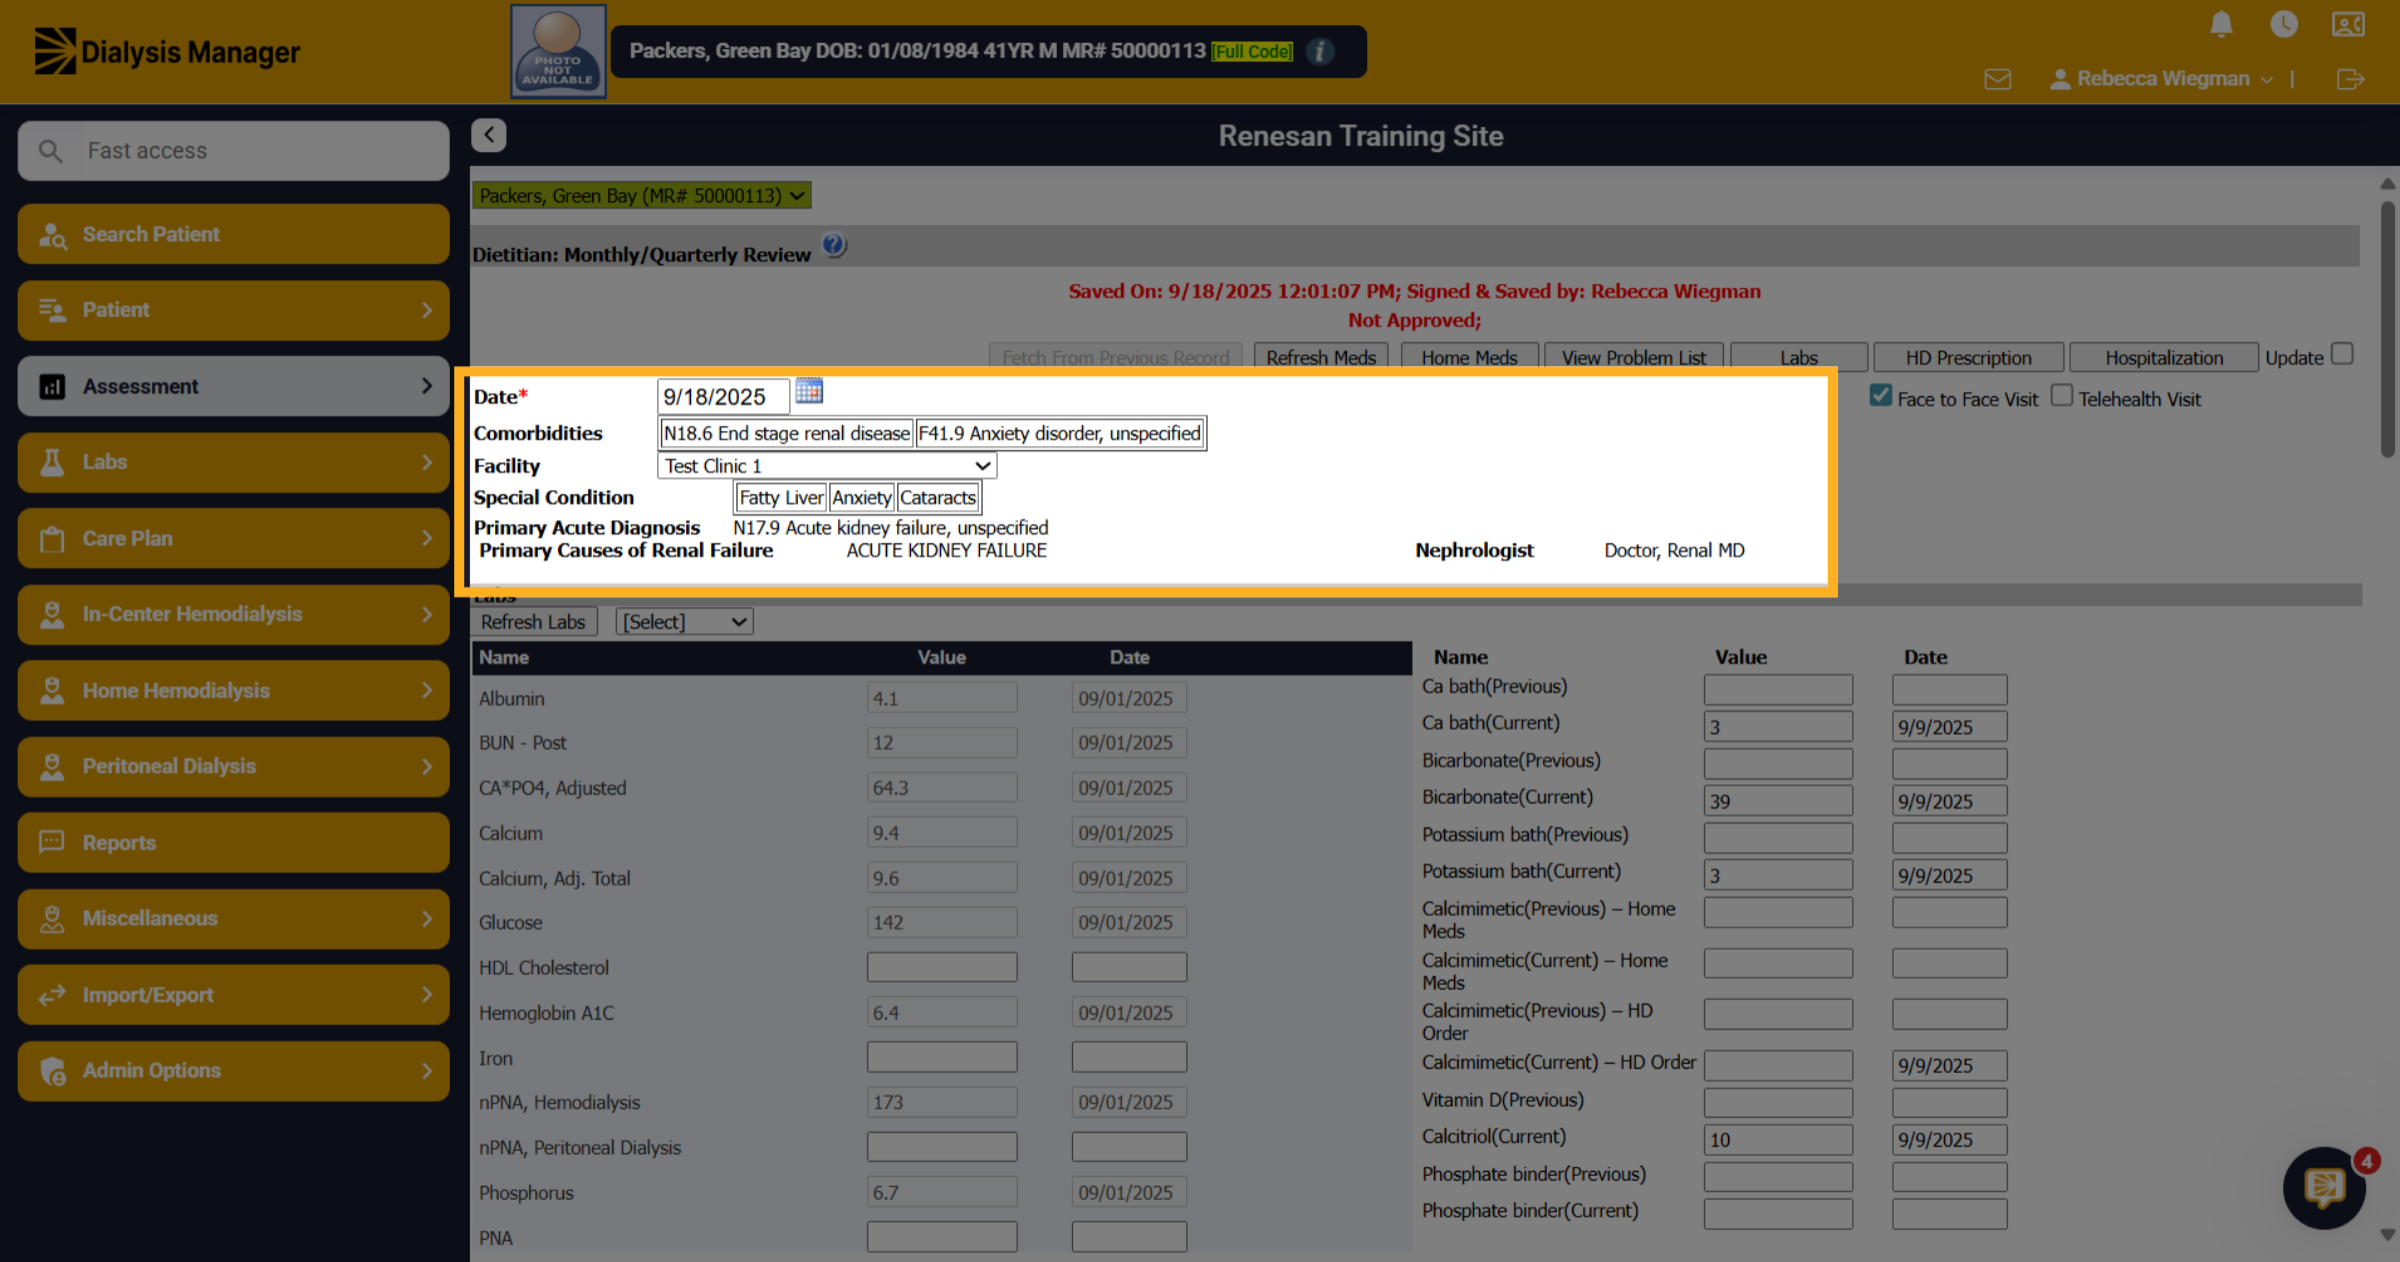This screenshot has height=1262, width=2400.
Task: Click the patient photo placeholder thumbnail
Action: (558, 51)
